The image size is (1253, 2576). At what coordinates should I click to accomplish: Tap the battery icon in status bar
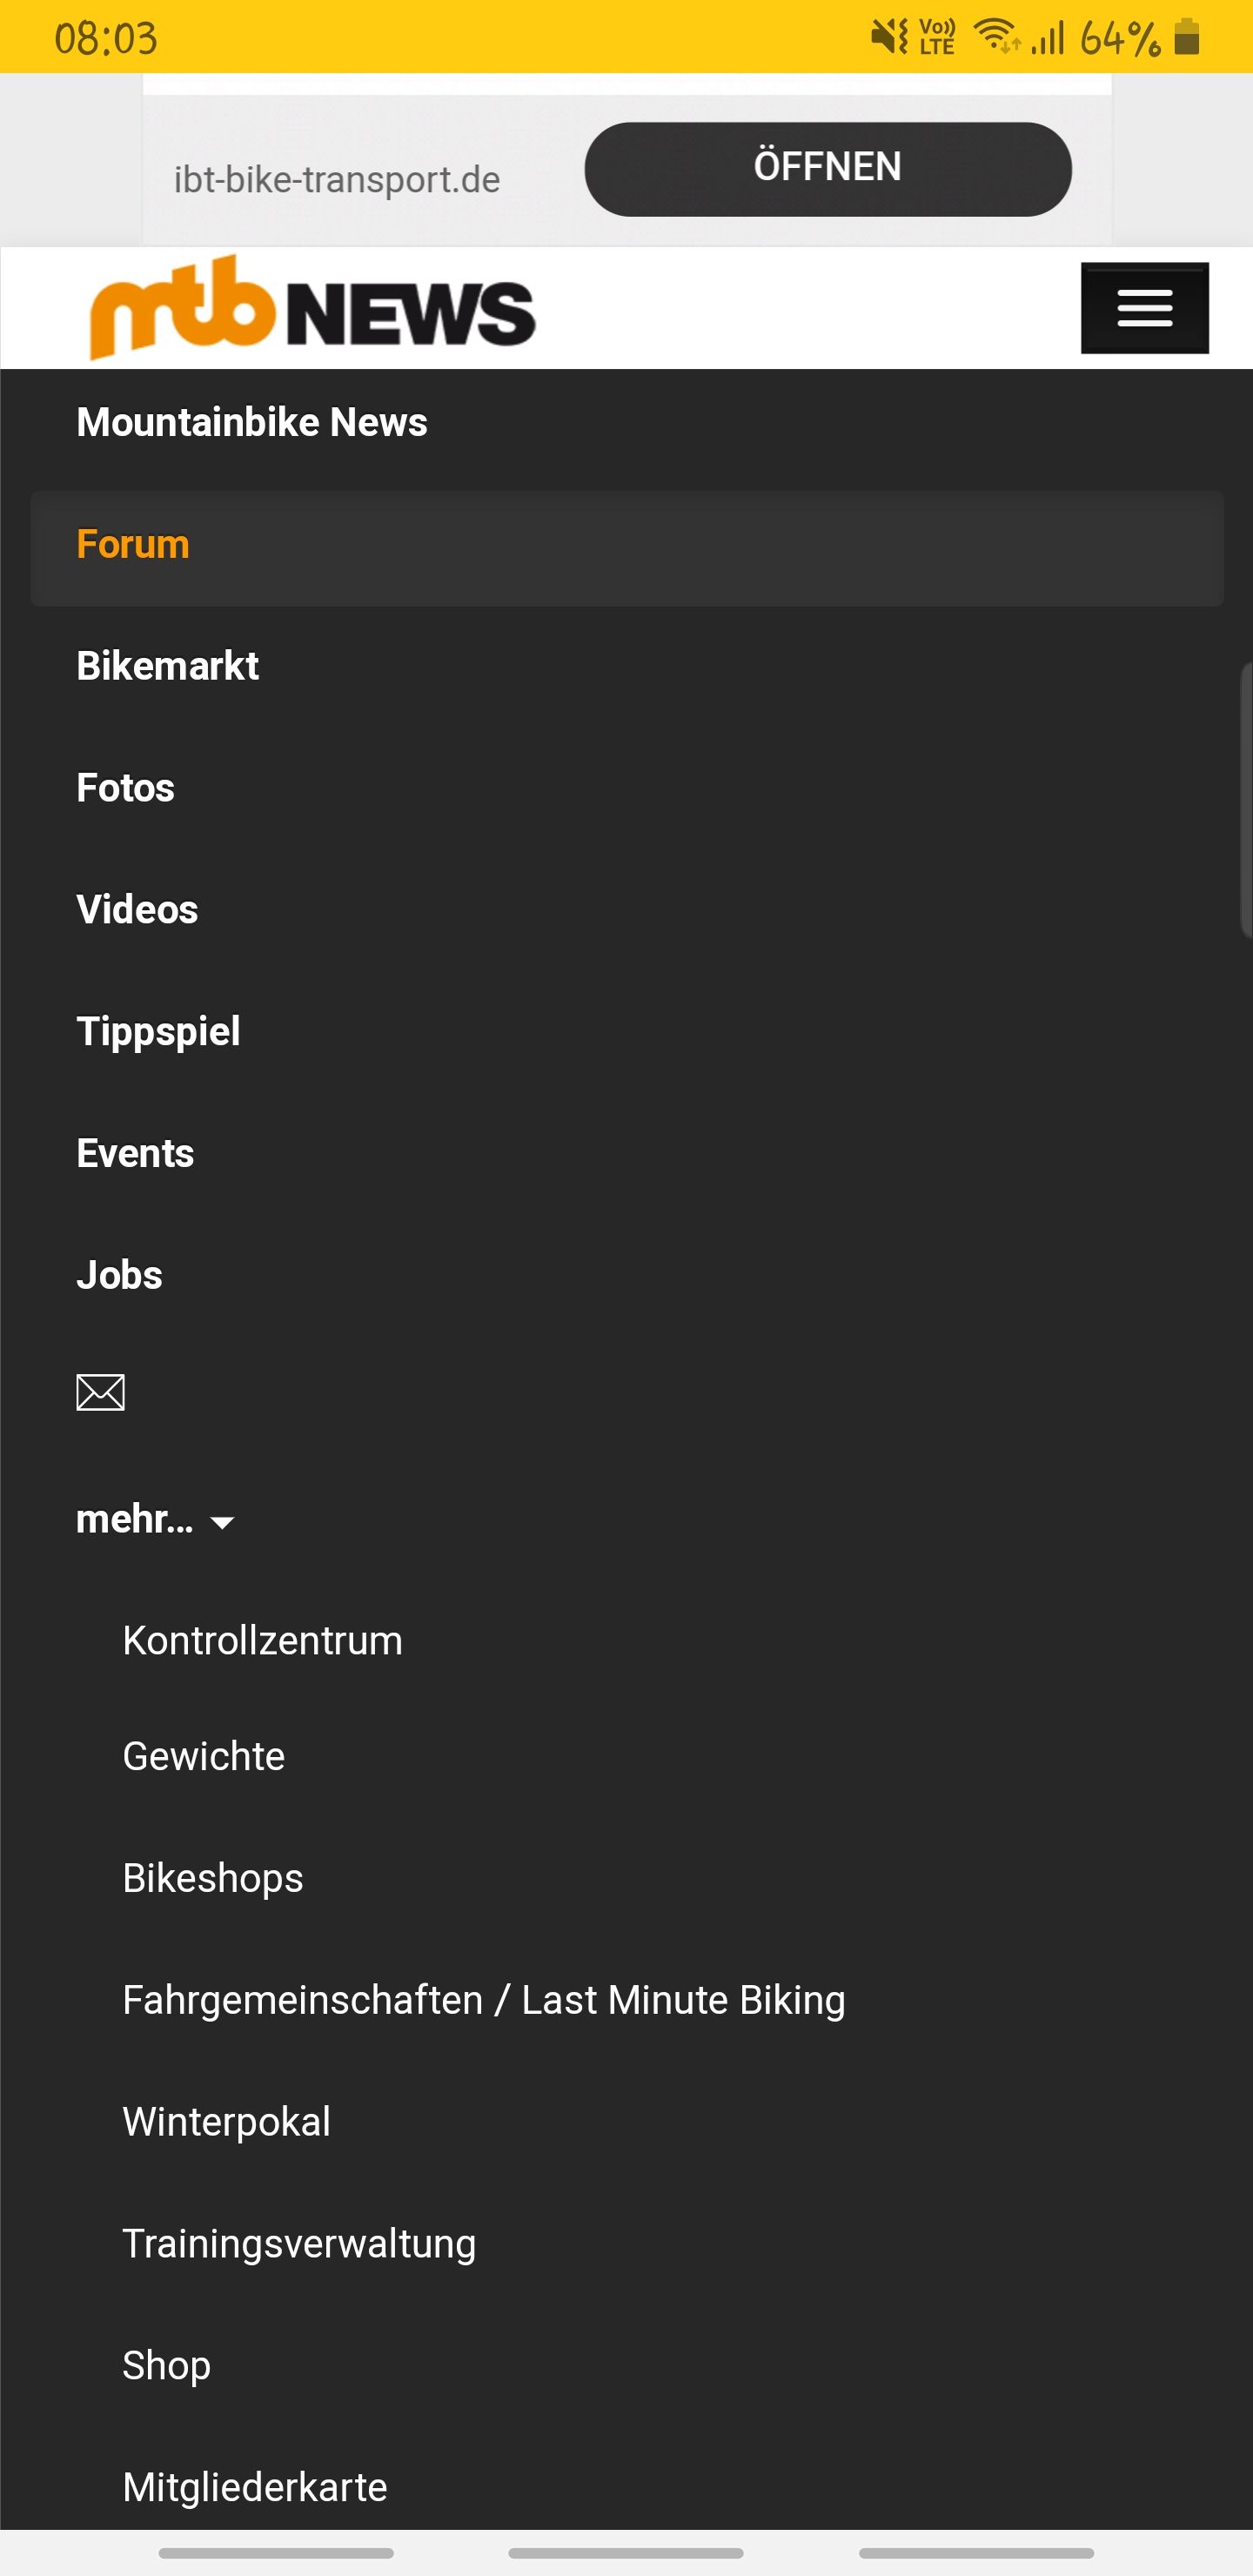(x=1187, y=37)
